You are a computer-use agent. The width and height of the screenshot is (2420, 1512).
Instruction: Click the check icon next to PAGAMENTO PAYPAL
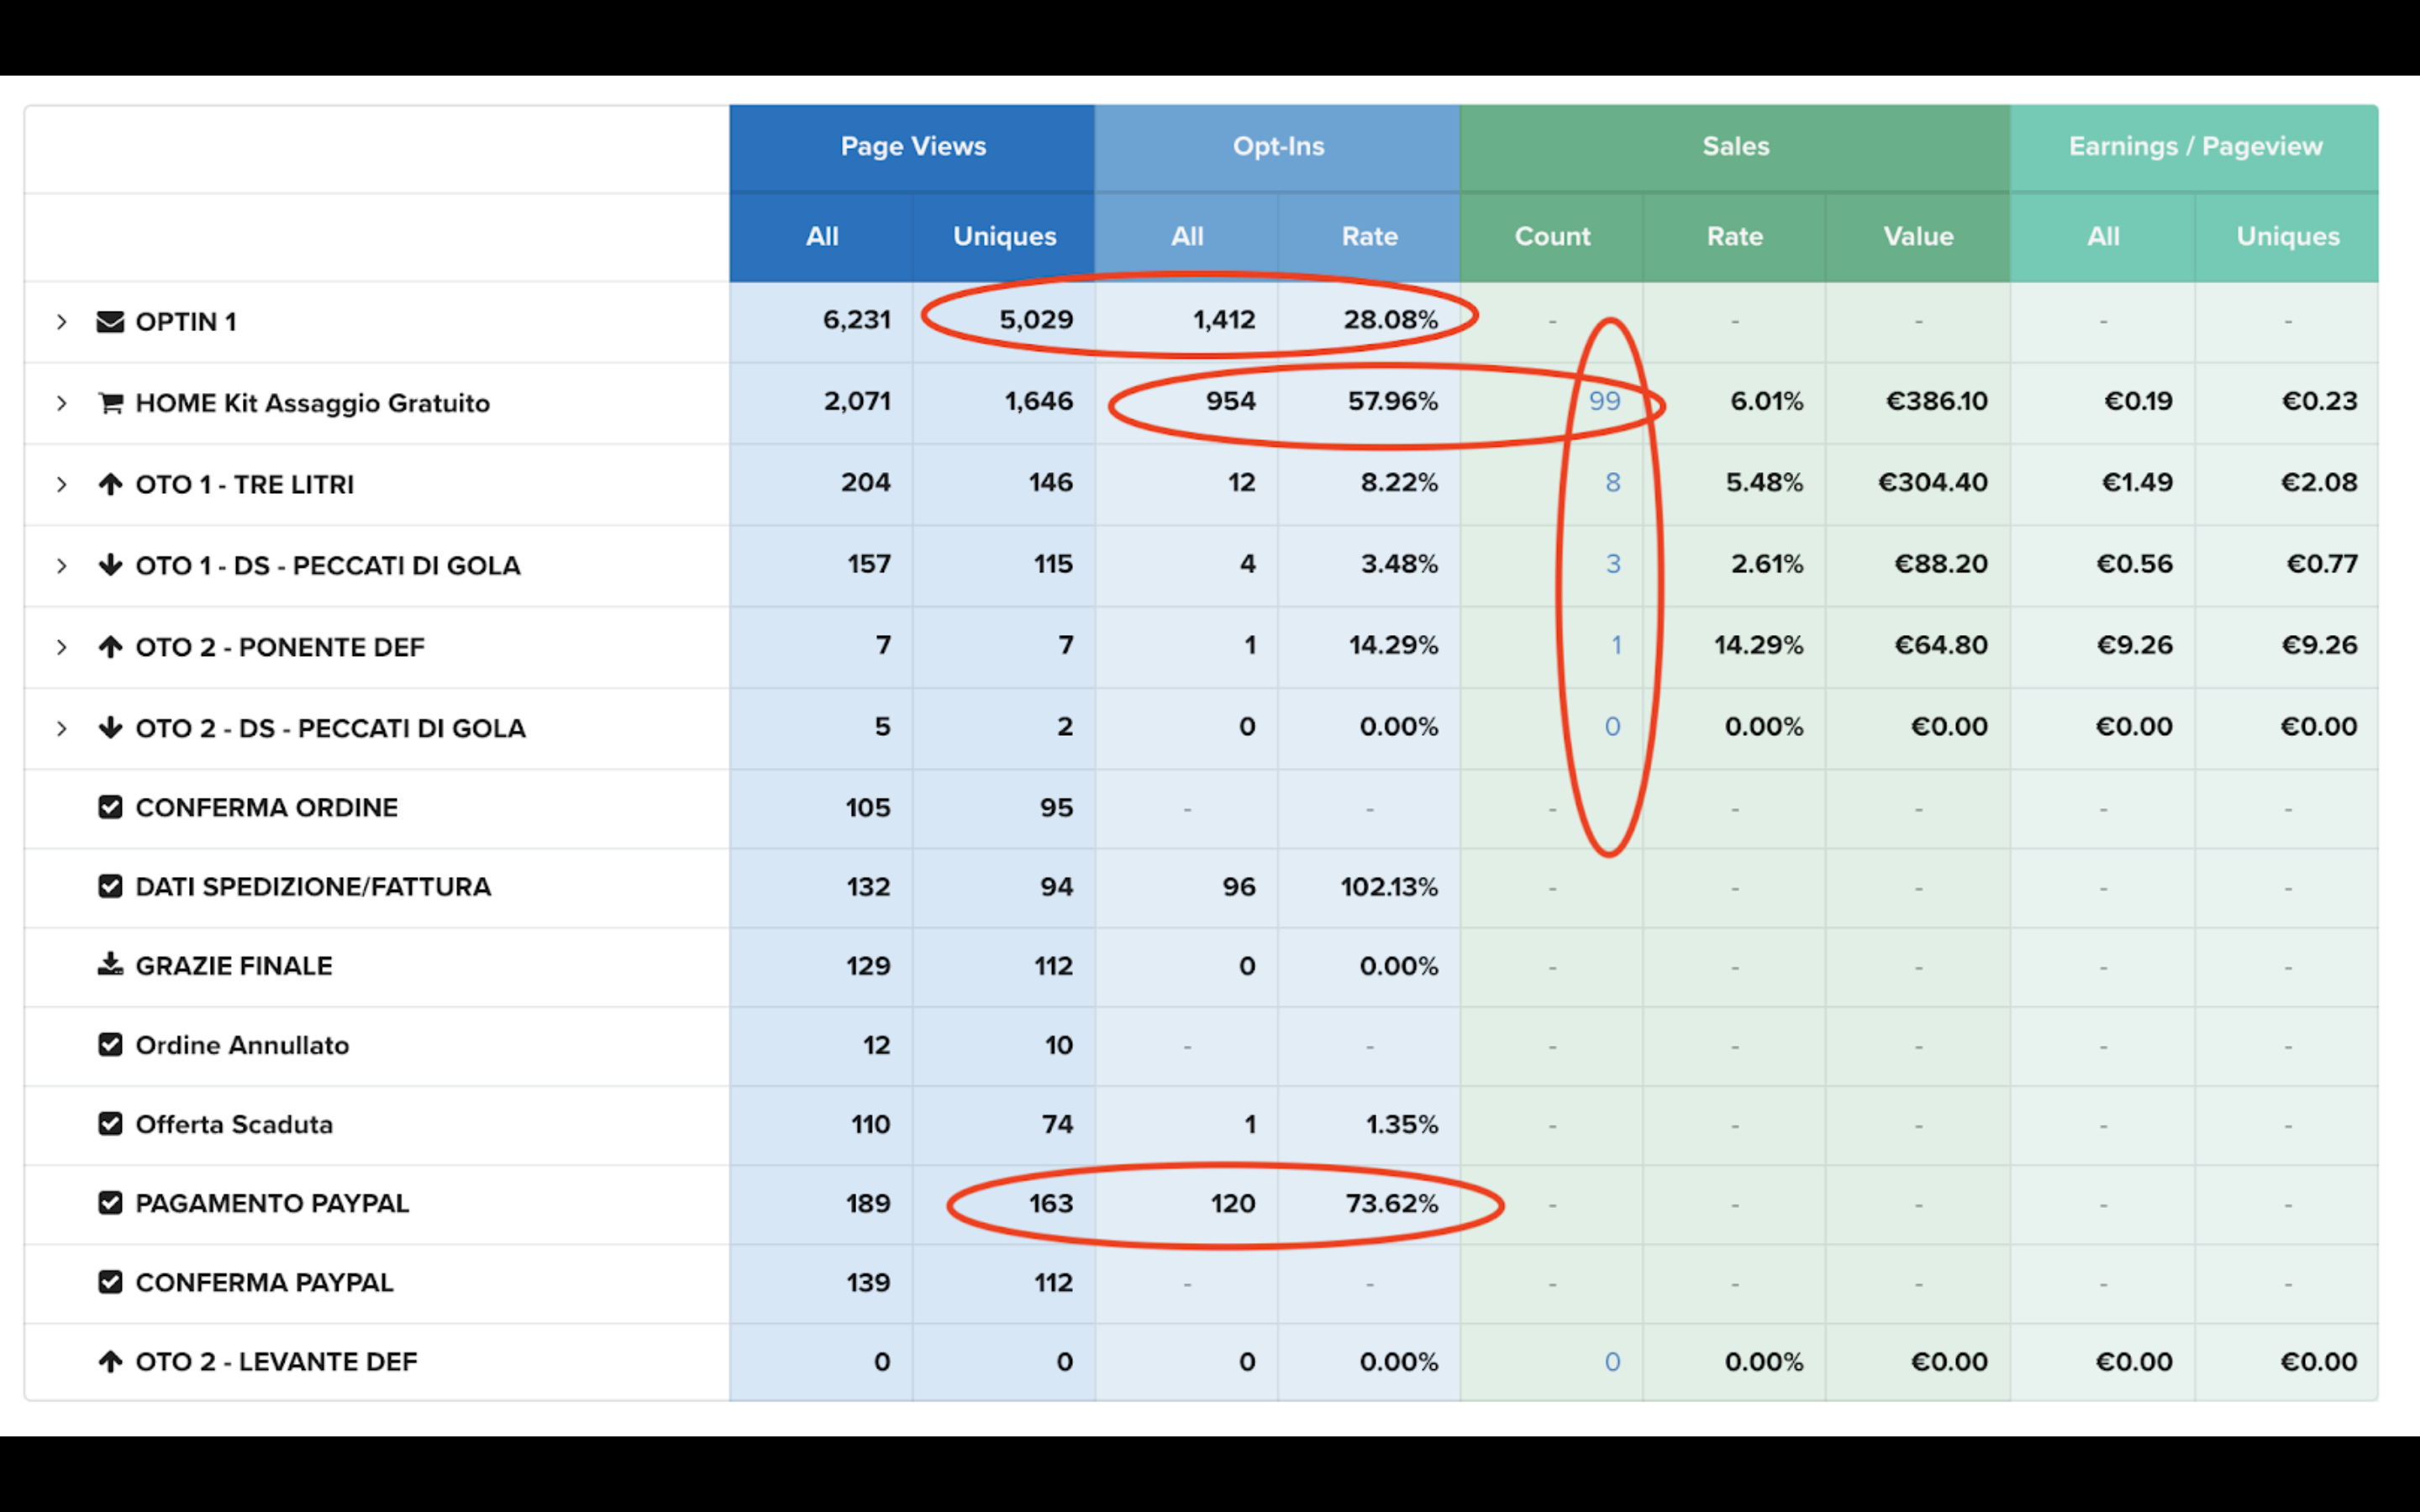click(110, 1203)
